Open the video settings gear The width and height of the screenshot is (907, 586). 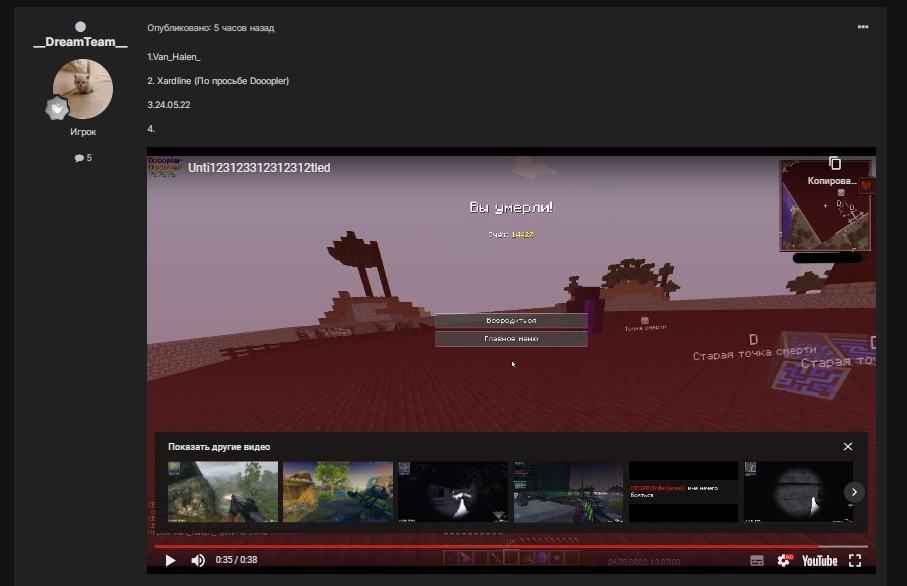coord(784,561)
